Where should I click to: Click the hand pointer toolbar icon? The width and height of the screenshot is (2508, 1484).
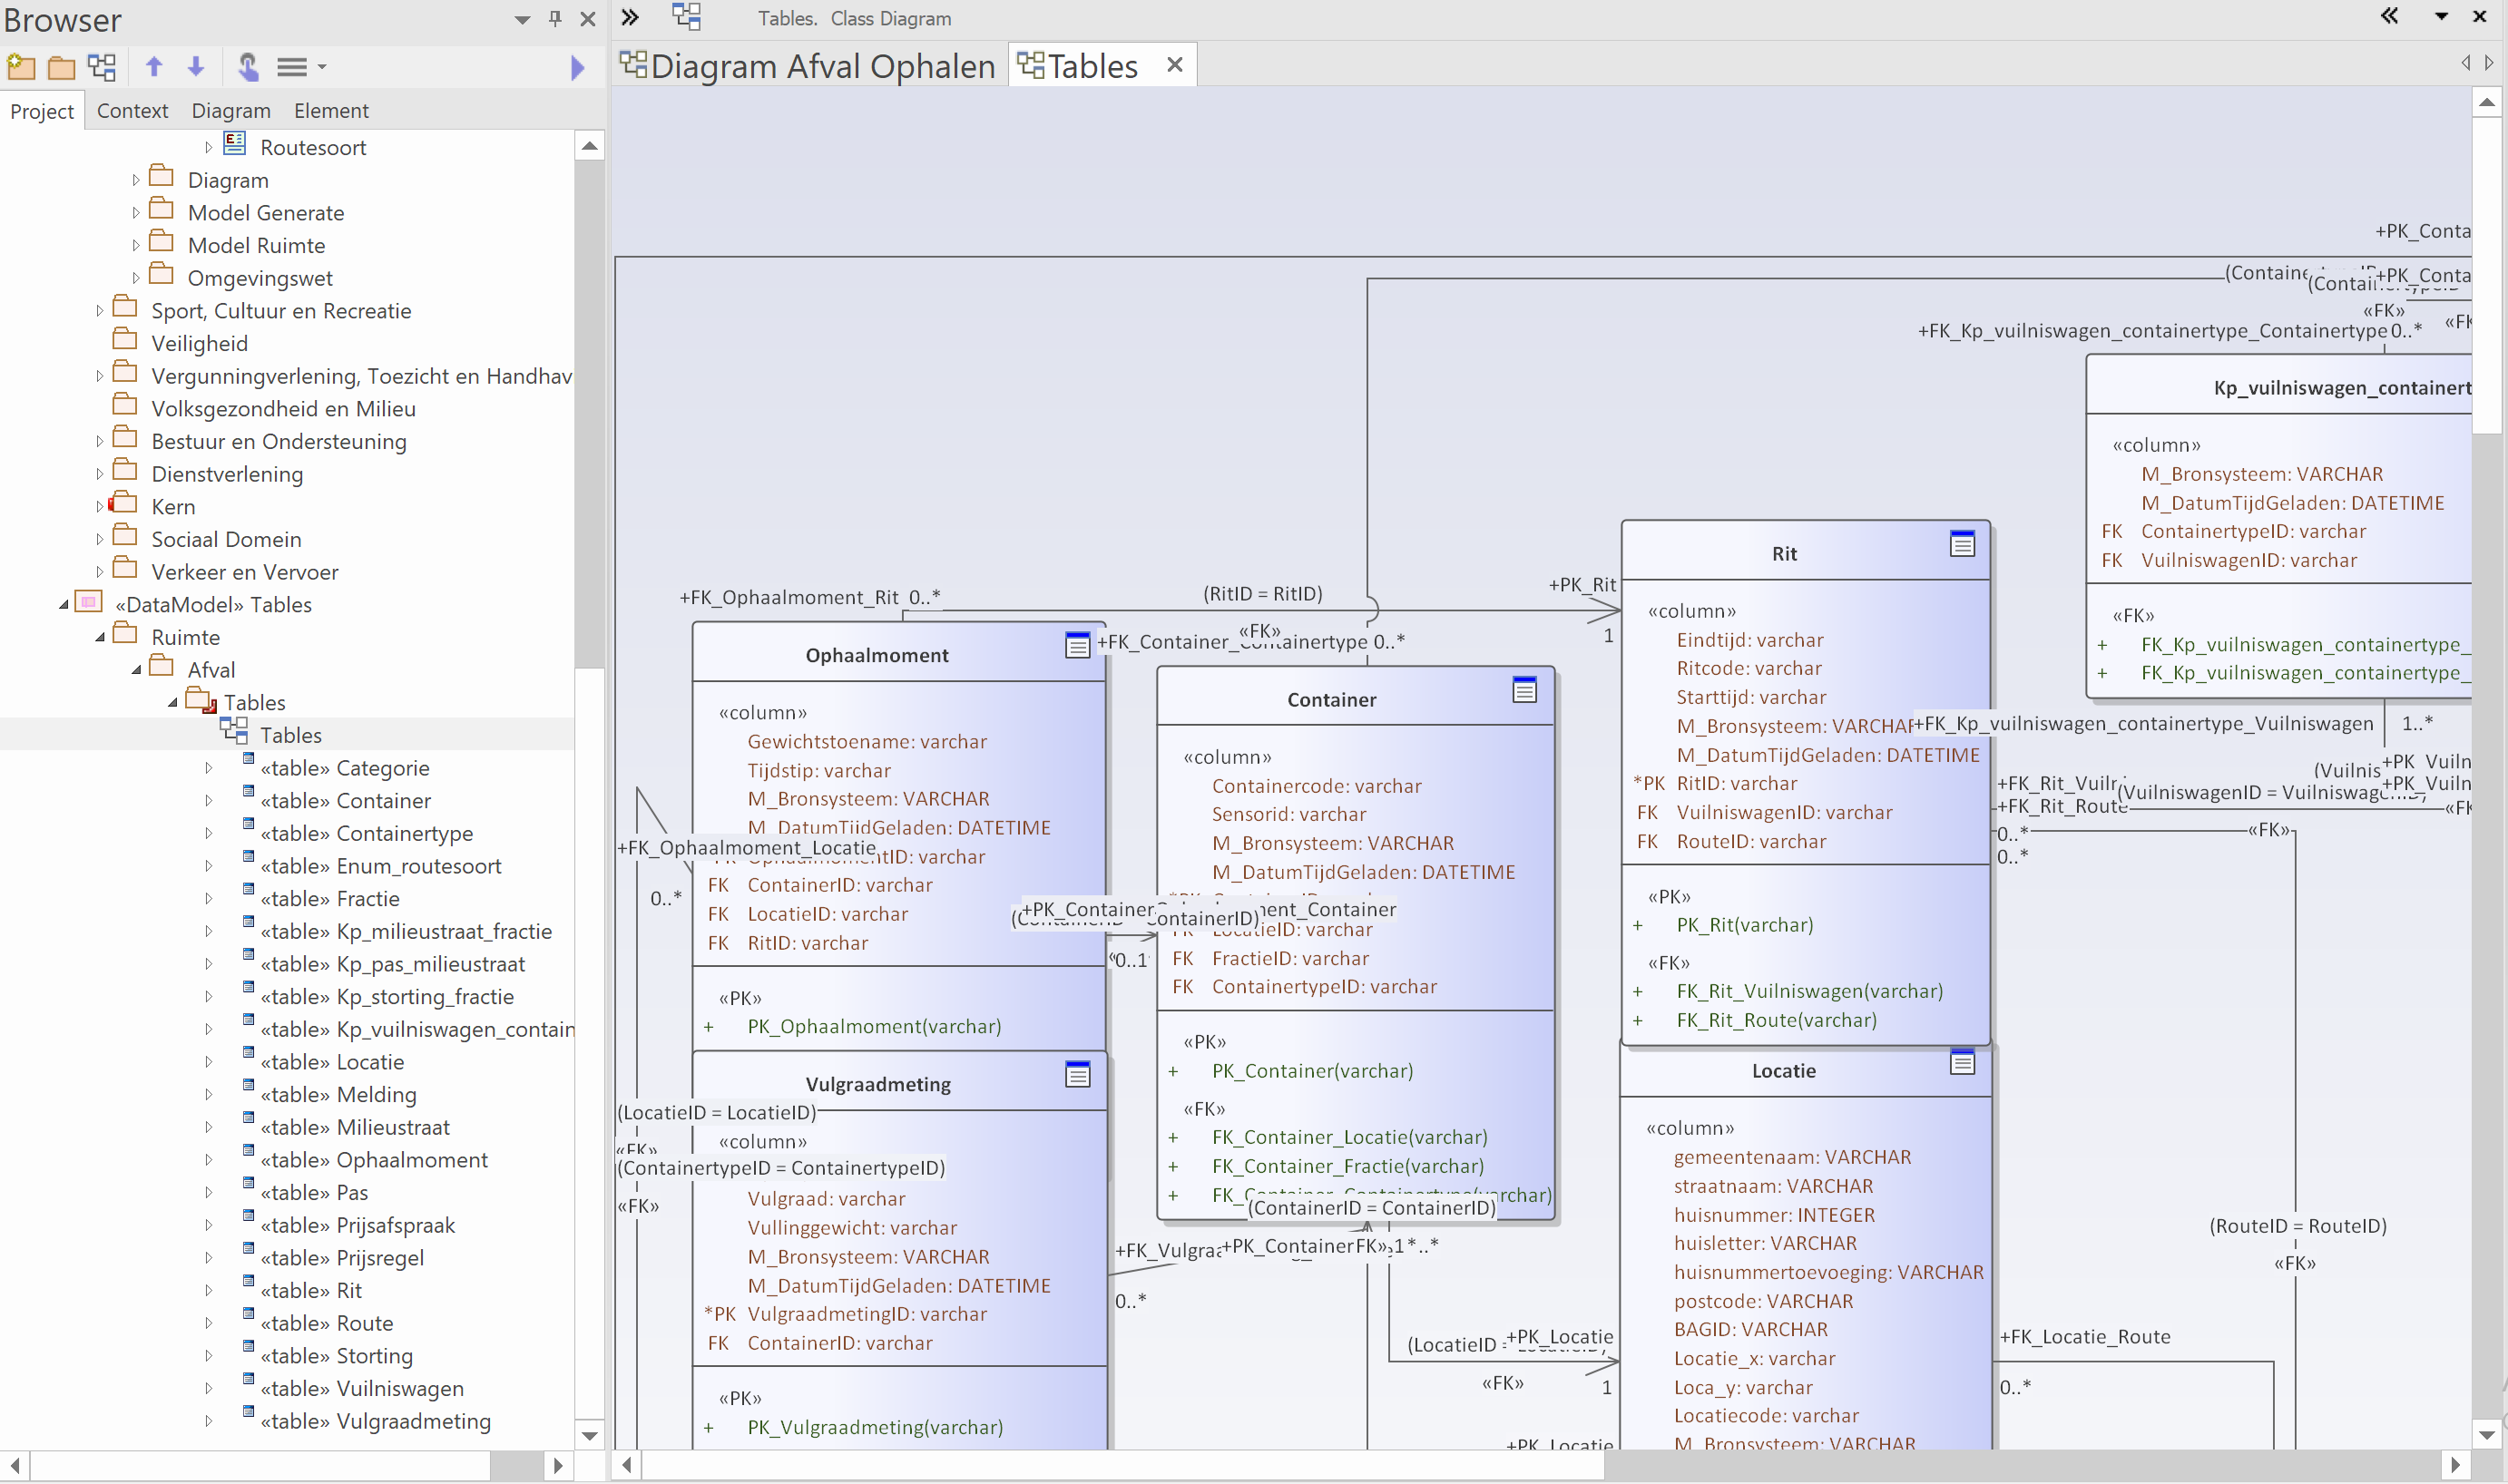point(248,67)
